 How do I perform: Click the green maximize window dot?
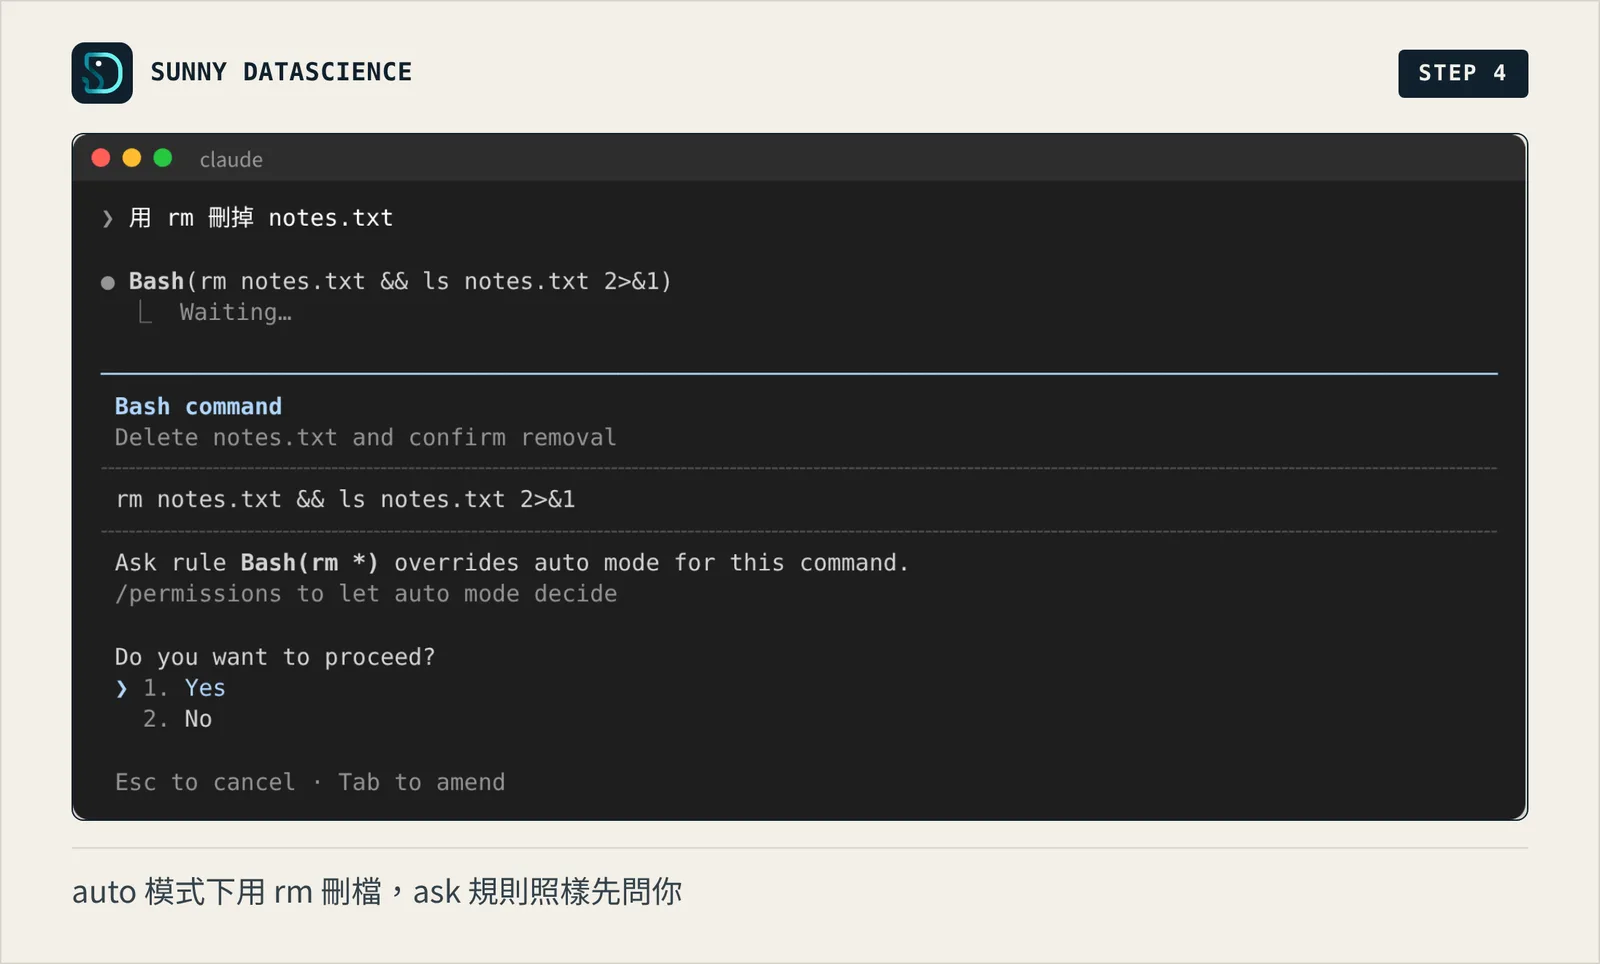coord(163,158)
